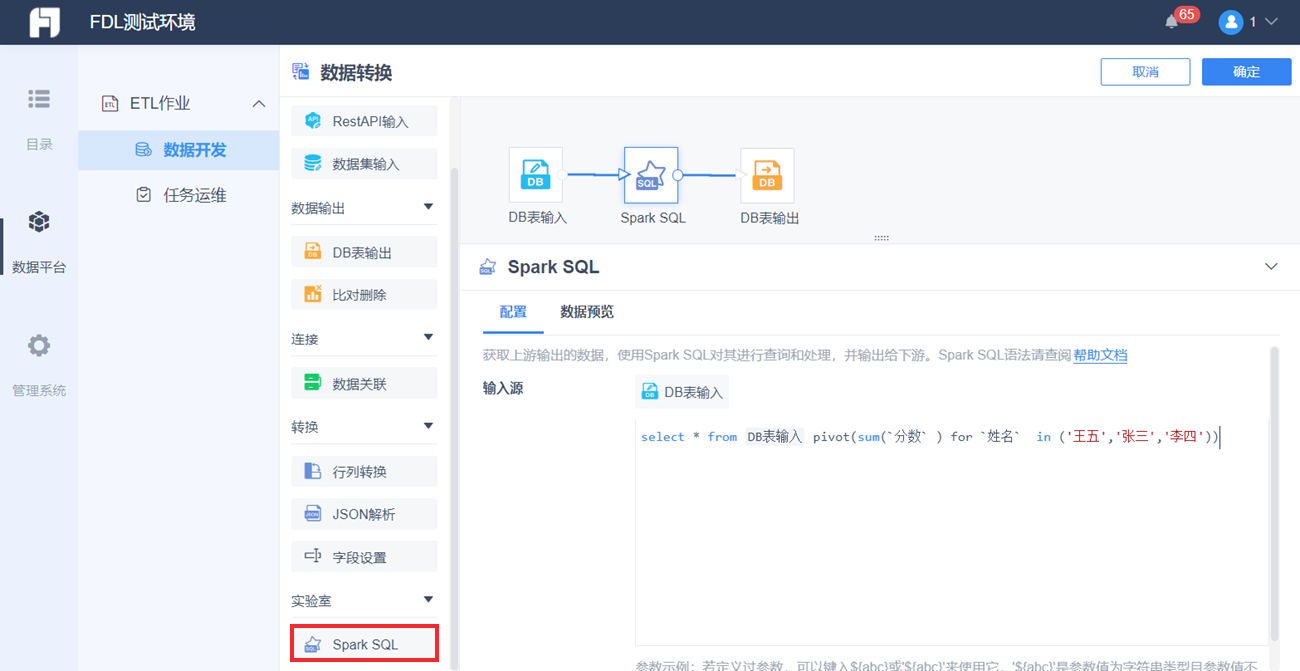Select 数据平台 in the sidebar
This screenshot has width=1300, height=671.
39,240
